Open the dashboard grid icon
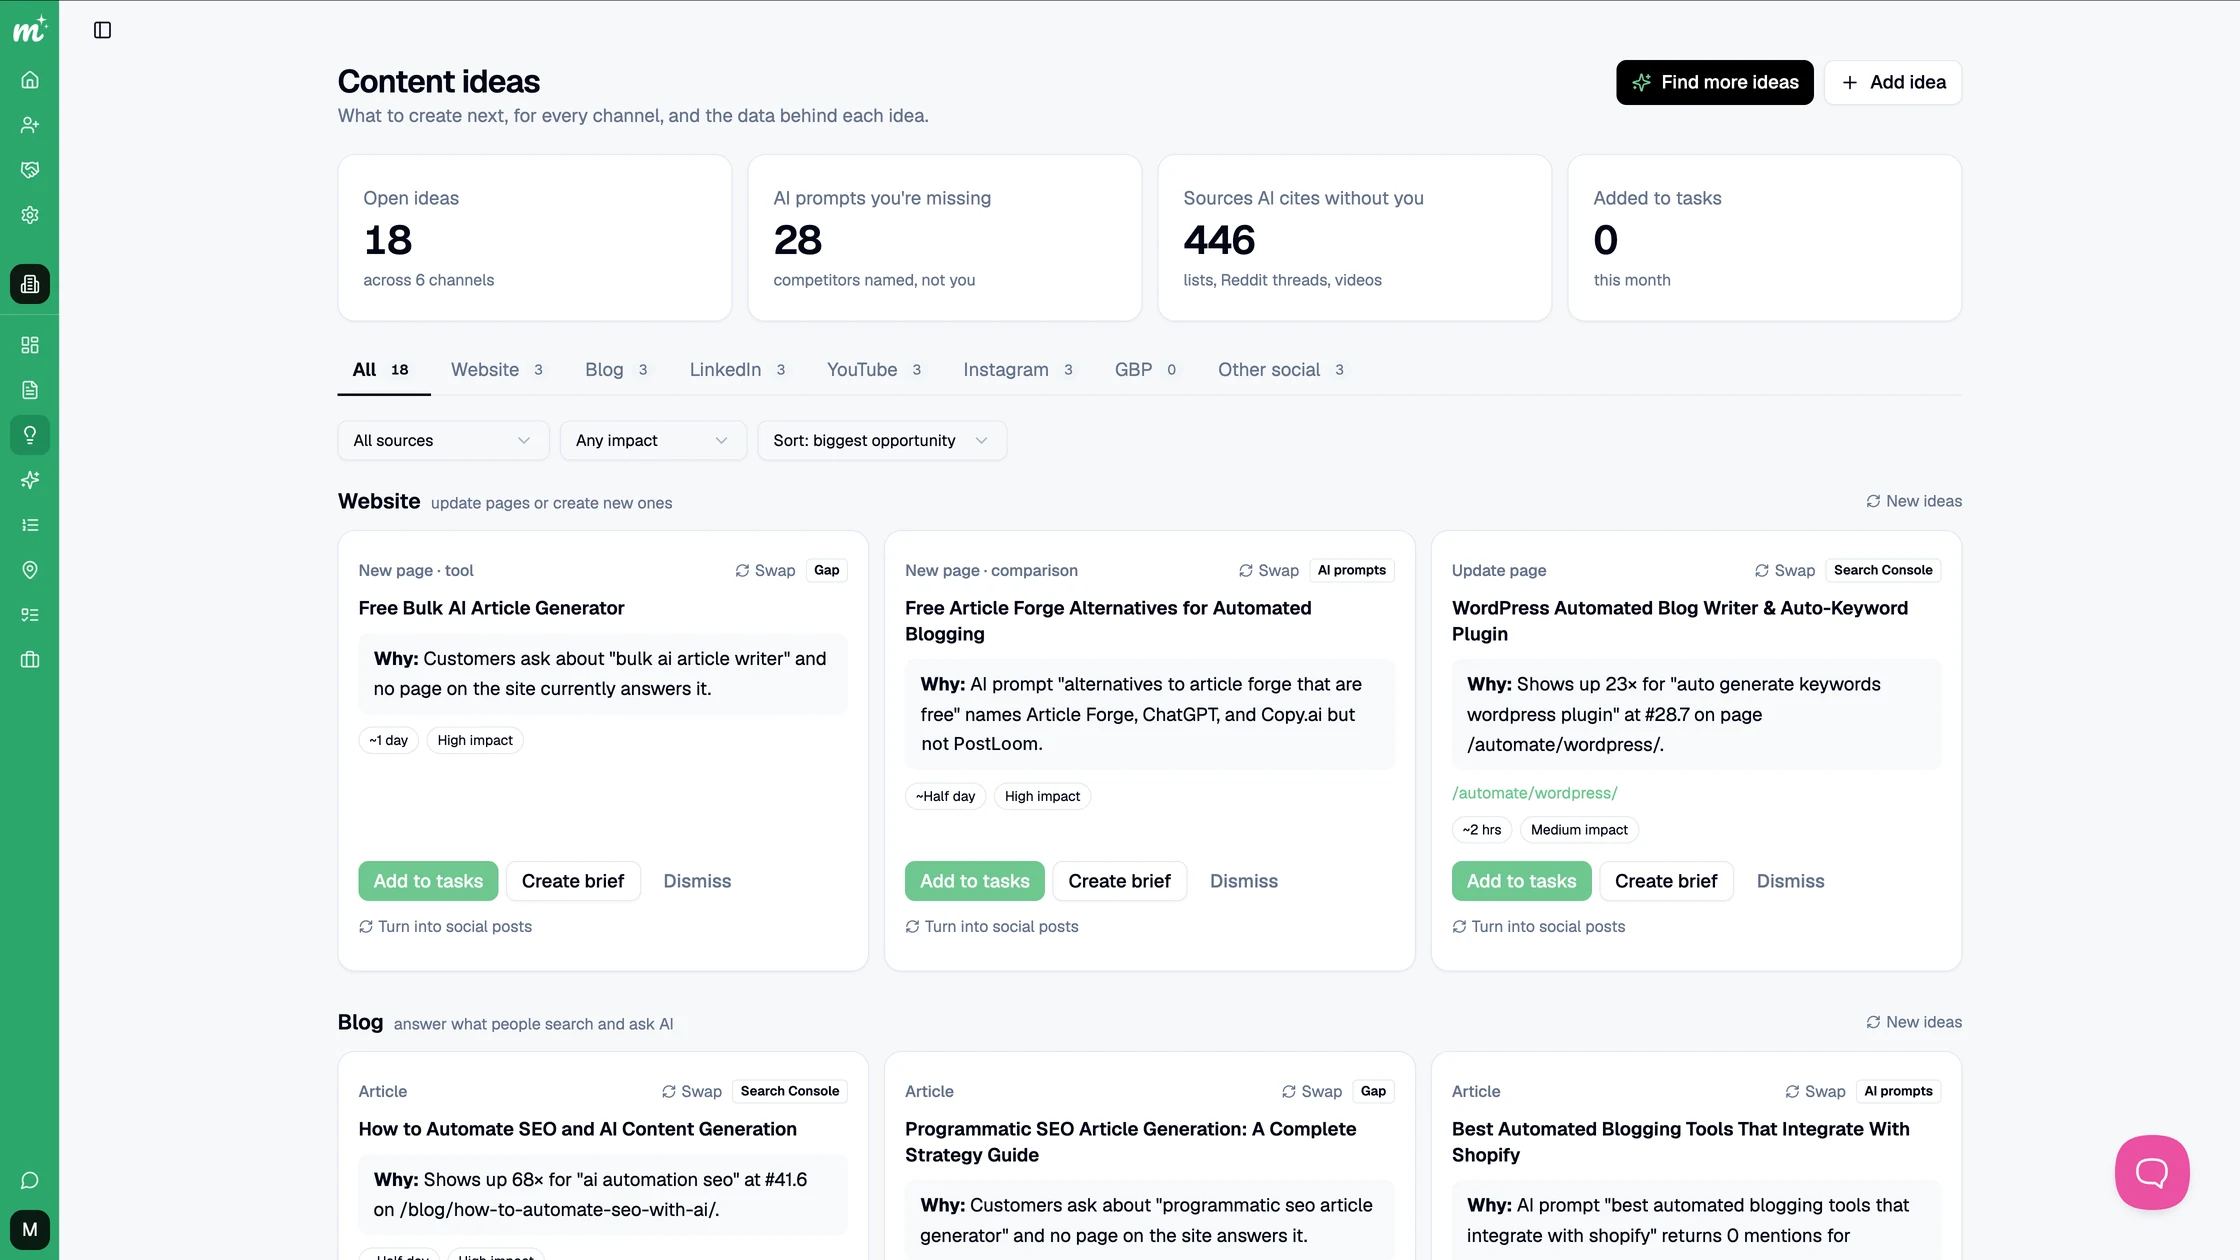Image resolution: width=2240 pixels, height=1260 pixels. pos(30,345)
